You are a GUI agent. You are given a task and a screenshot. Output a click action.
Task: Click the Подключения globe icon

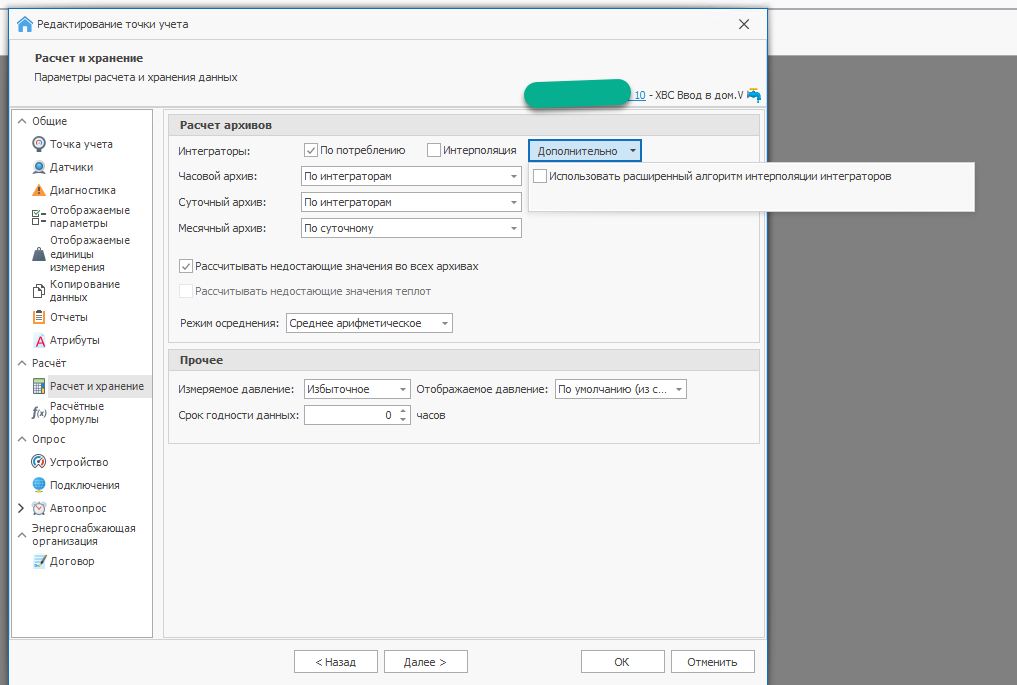tap(39, 485)
